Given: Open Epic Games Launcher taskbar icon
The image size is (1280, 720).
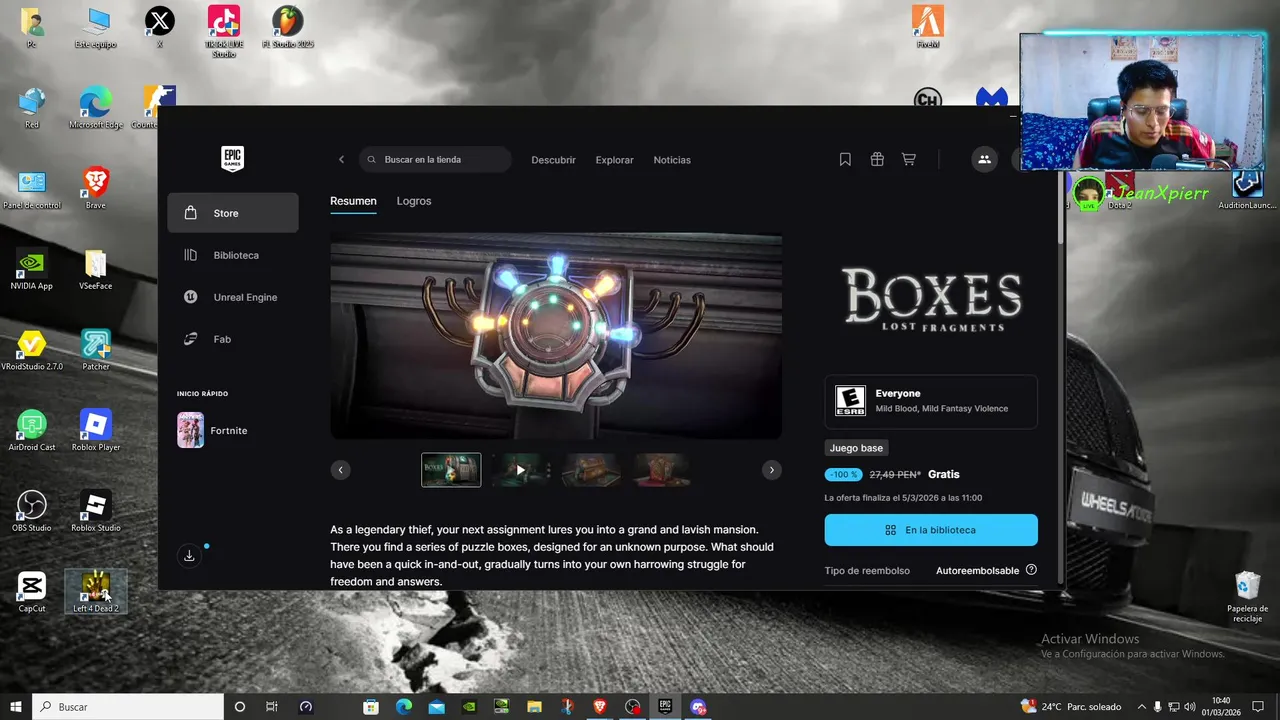Looking at the screenshot, I should tap(665, 707).
